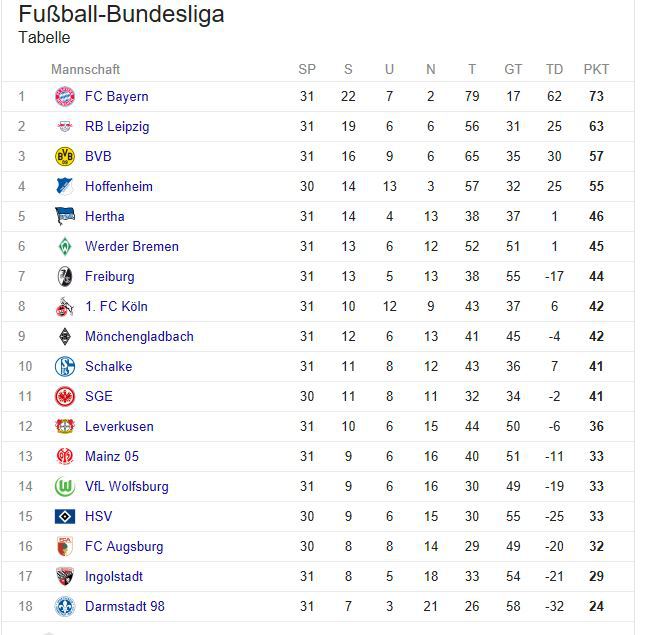
Task: Click the Werder Bremen green logo
Action: pos(65,247)
